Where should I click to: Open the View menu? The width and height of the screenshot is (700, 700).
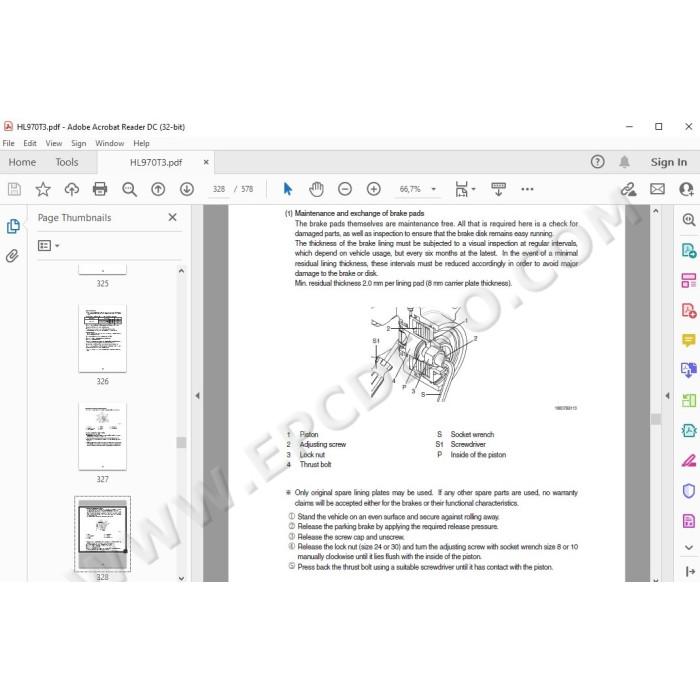pyautogui.click(x=54, y=143)
